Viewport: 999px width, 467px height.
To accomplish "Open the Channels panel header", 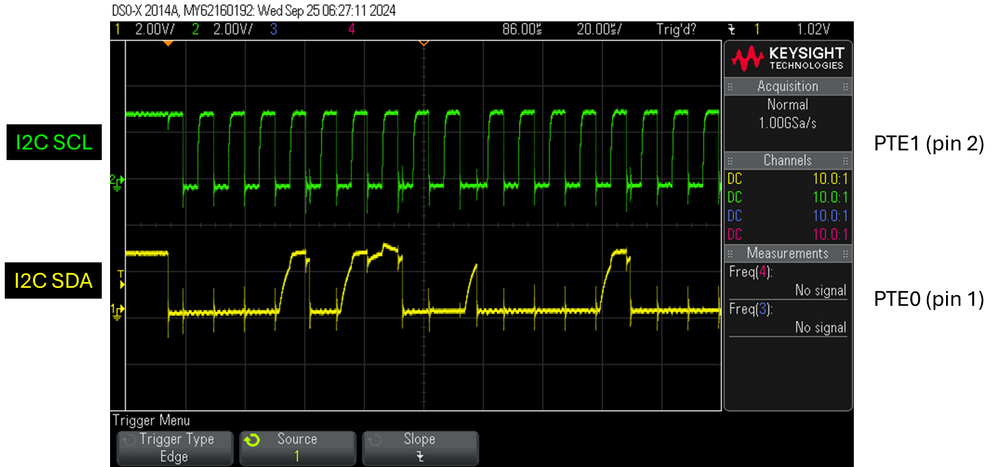I will coord(787,160).
